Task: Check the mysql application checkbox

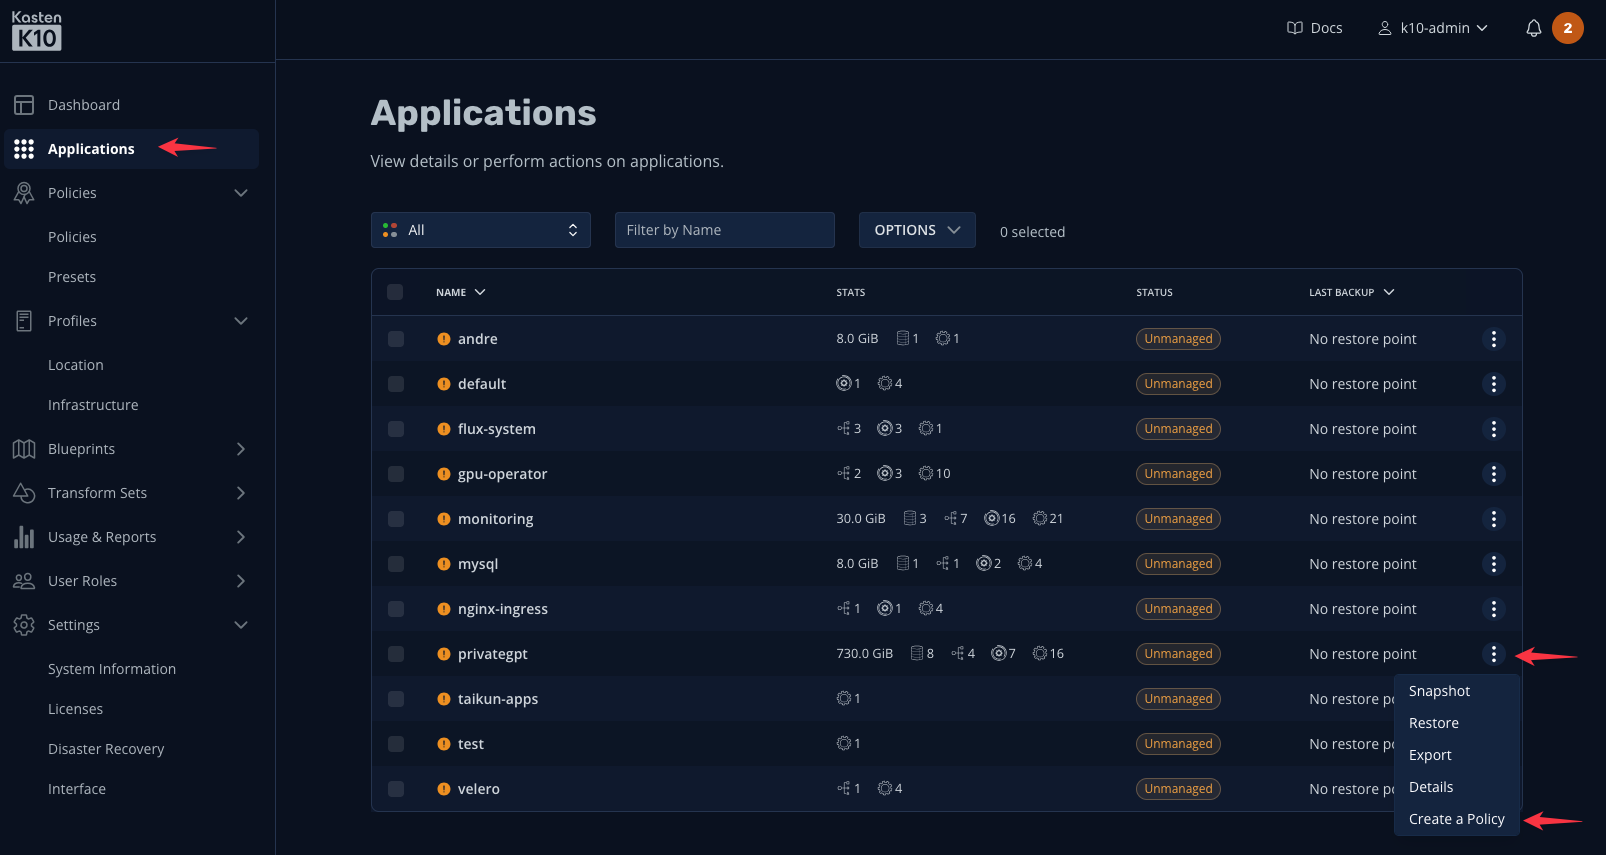Action: (x=396, y=564)
